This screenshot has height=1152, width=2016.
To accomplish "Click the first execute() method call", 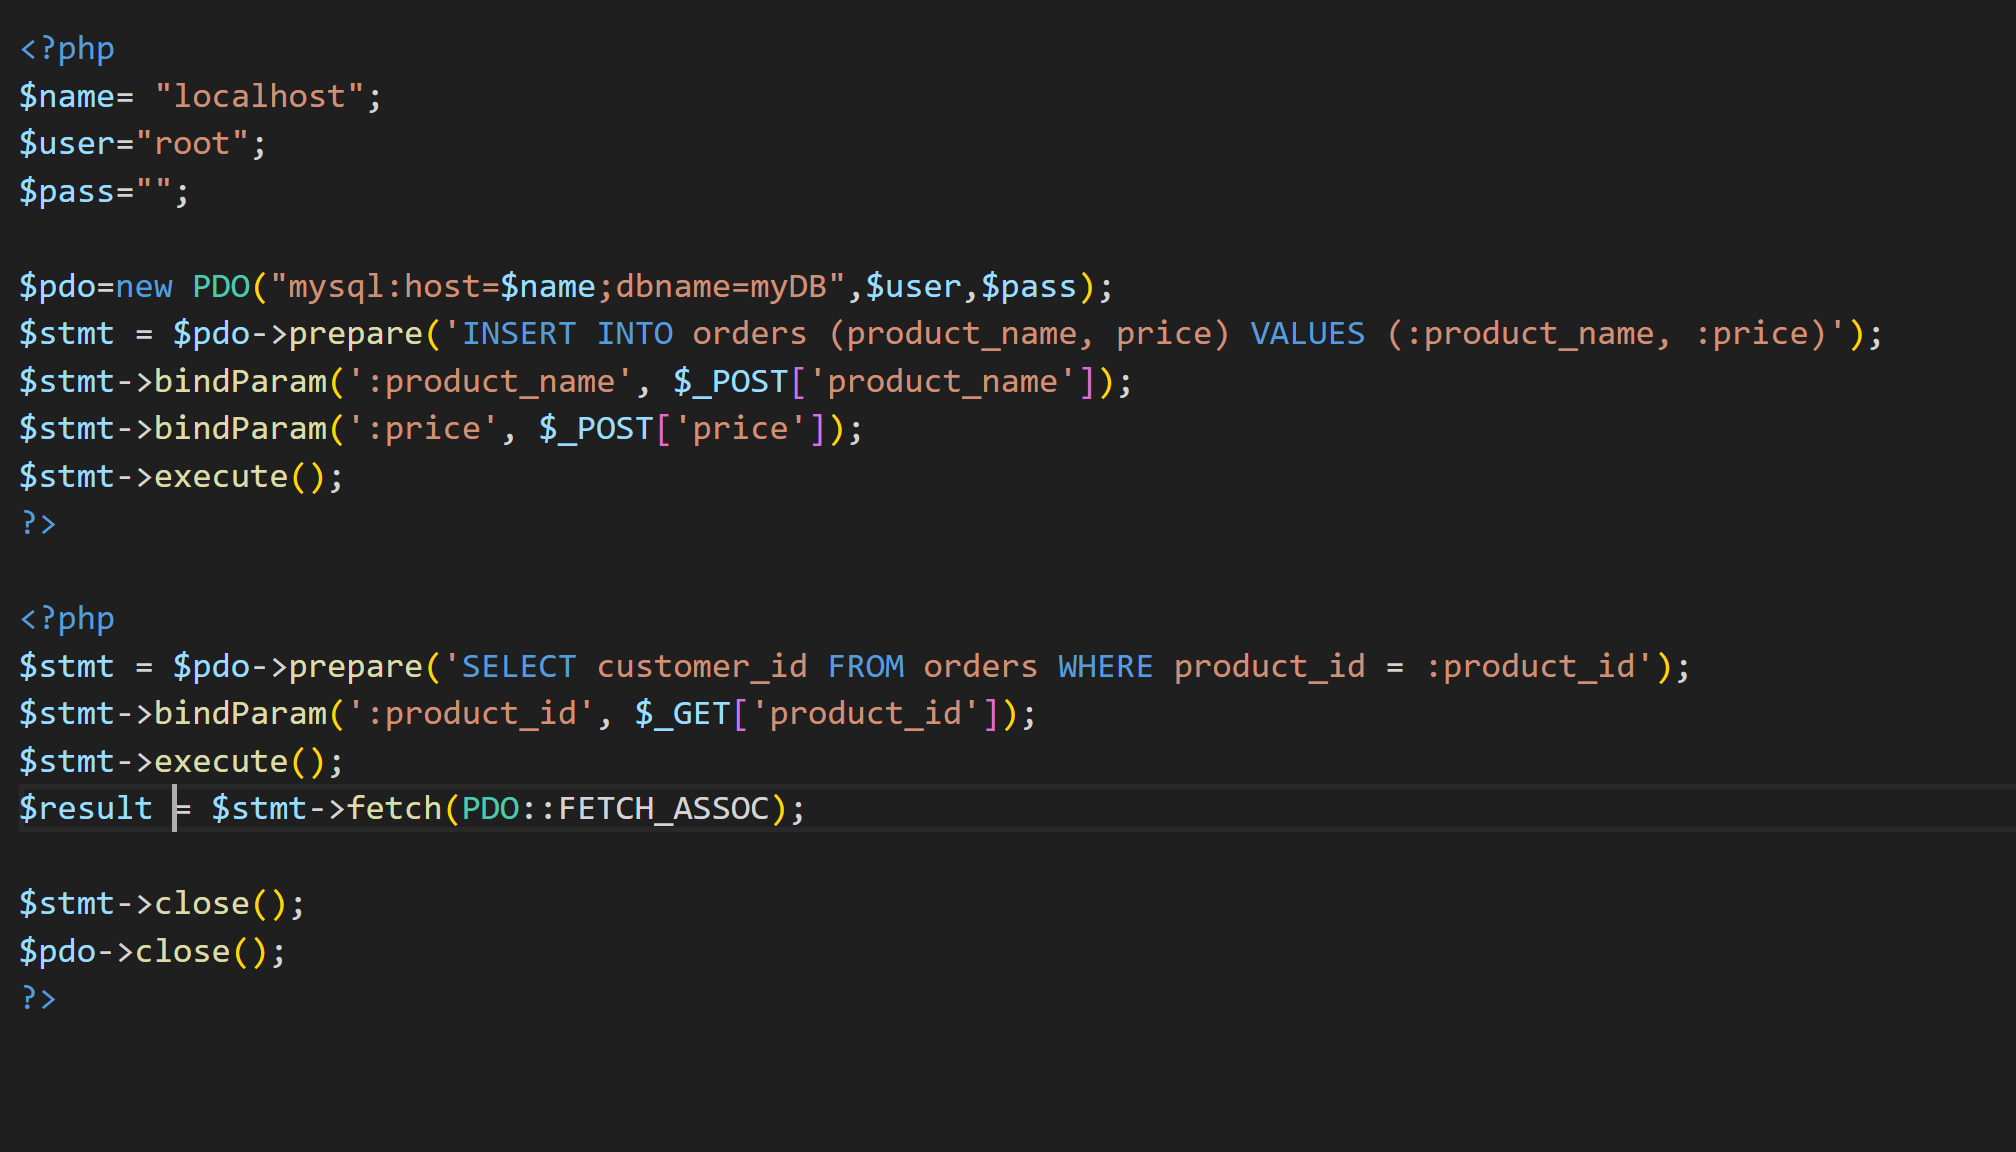I will click(222, 476).
